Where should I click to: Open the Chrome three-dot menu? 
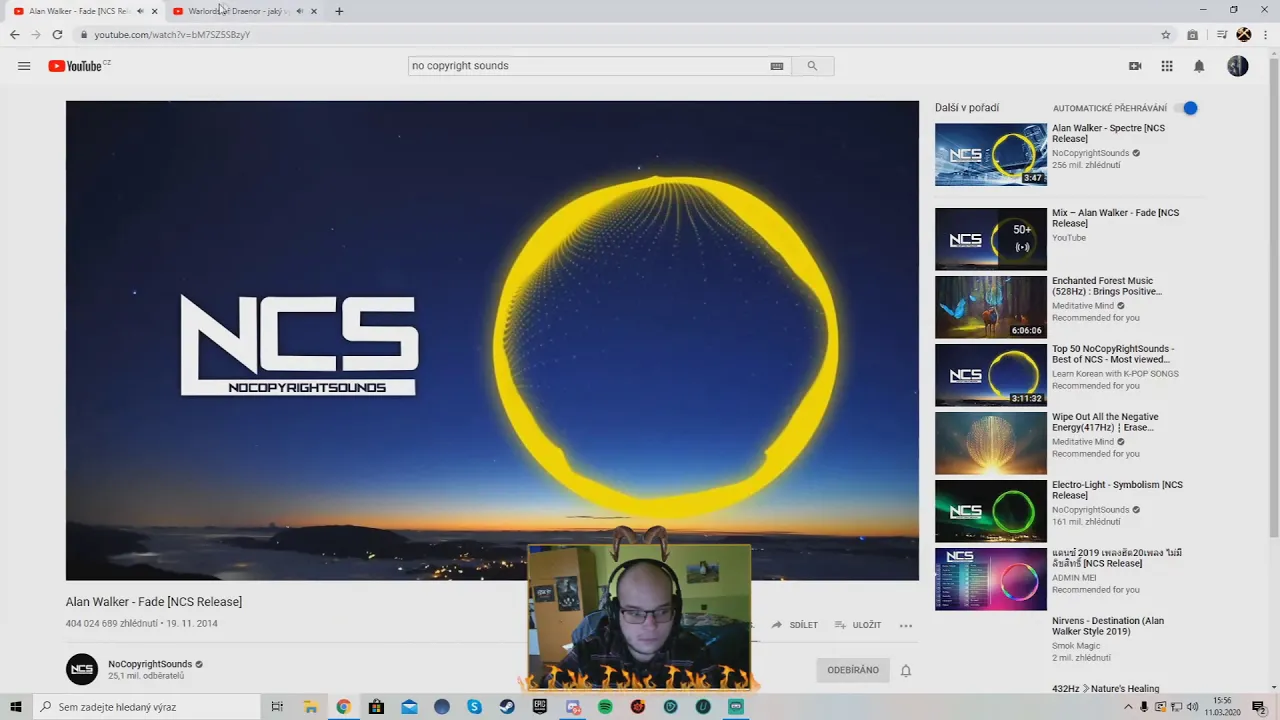[1266, 34]
